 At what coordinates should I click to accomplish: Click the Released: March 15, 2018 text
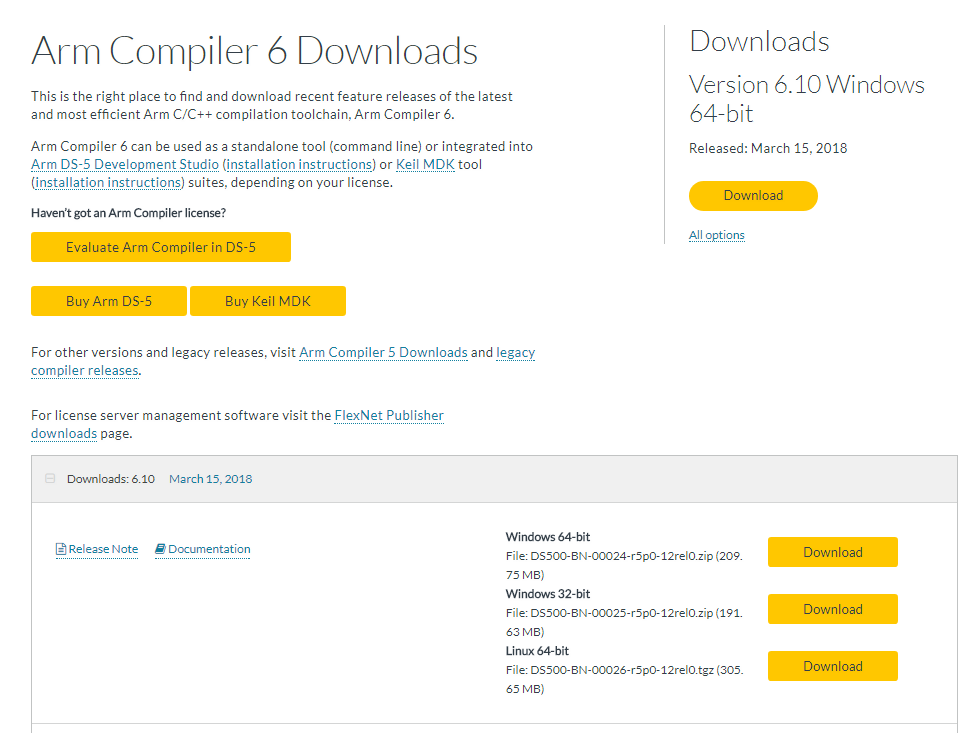768,149
